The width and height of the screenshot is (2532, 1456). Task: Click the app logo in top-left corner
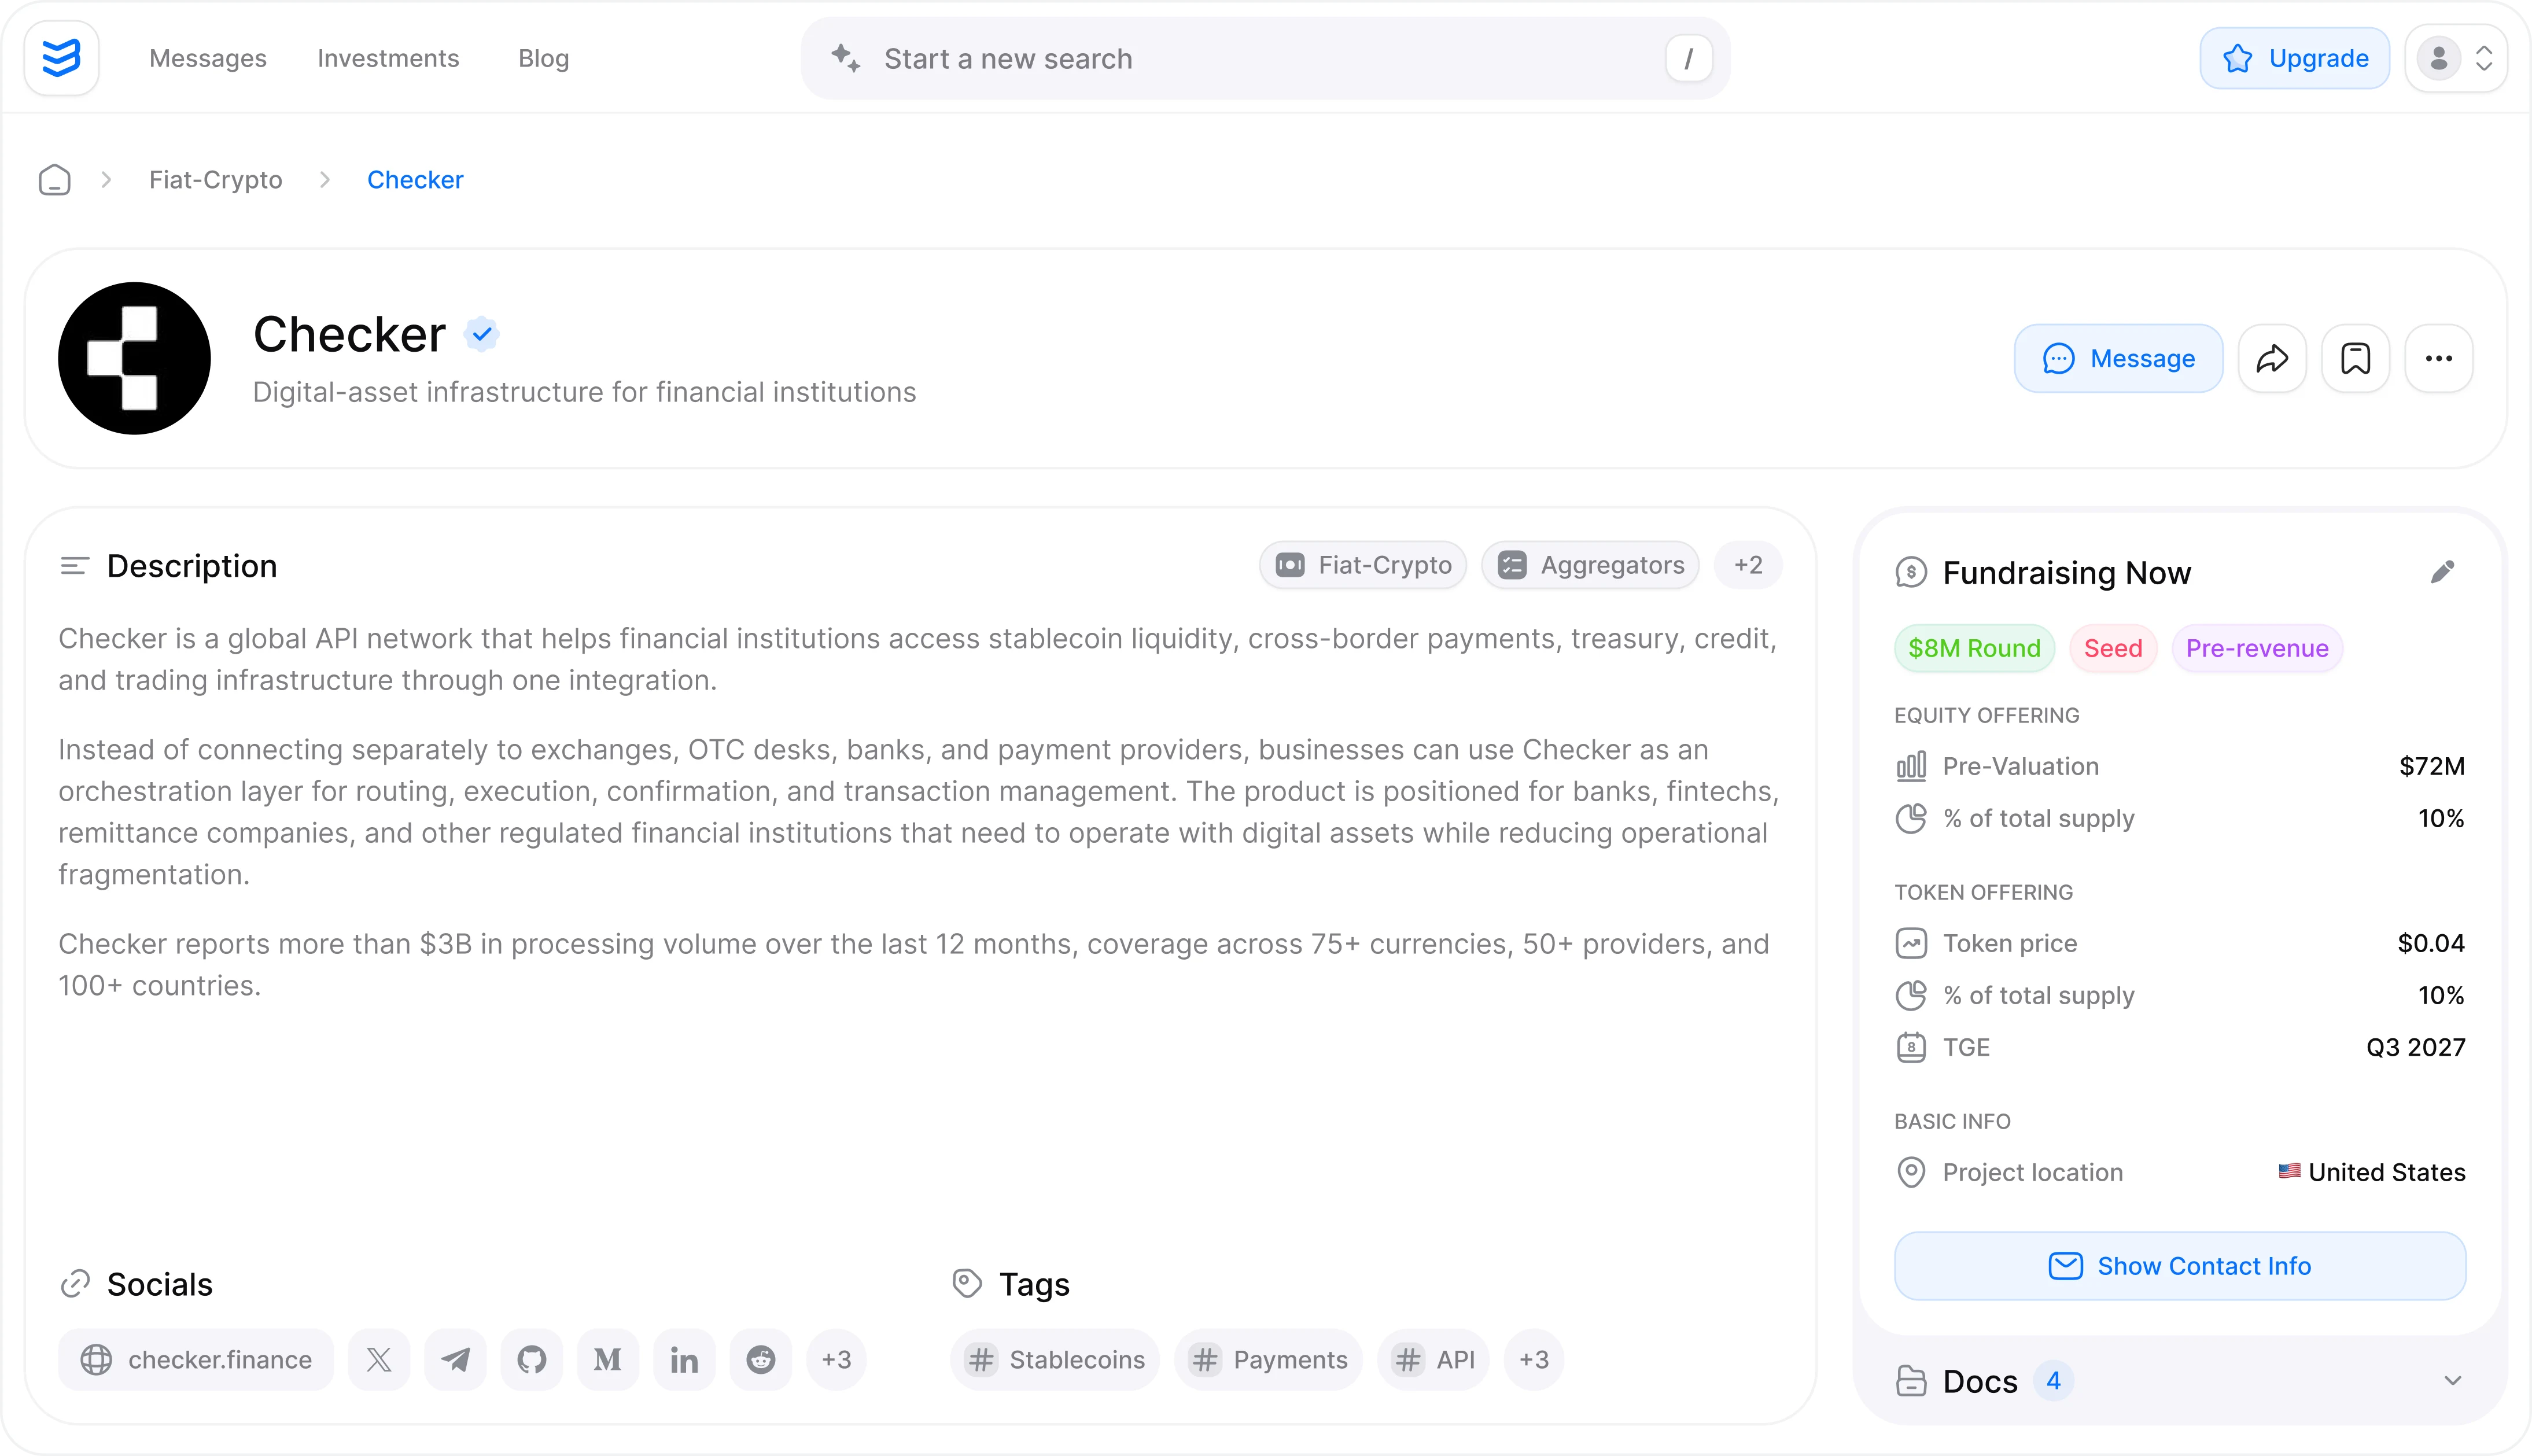[x=61, y=58]
